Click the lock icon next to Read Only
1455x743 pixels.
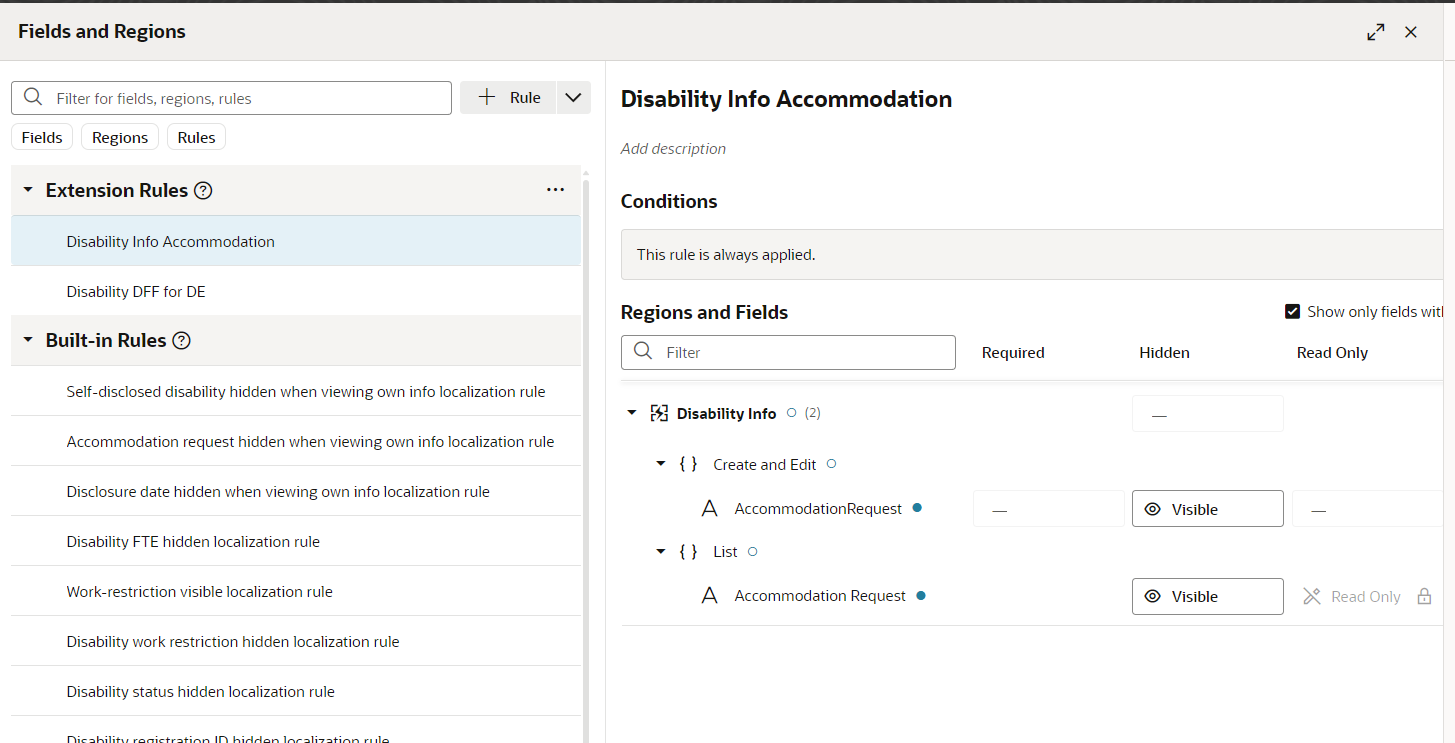(1424, 596)
